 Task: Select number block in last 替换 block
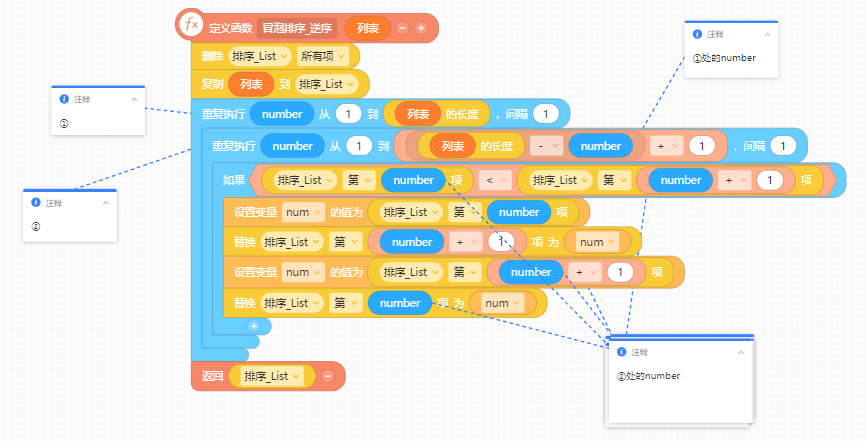click(400, 303)
